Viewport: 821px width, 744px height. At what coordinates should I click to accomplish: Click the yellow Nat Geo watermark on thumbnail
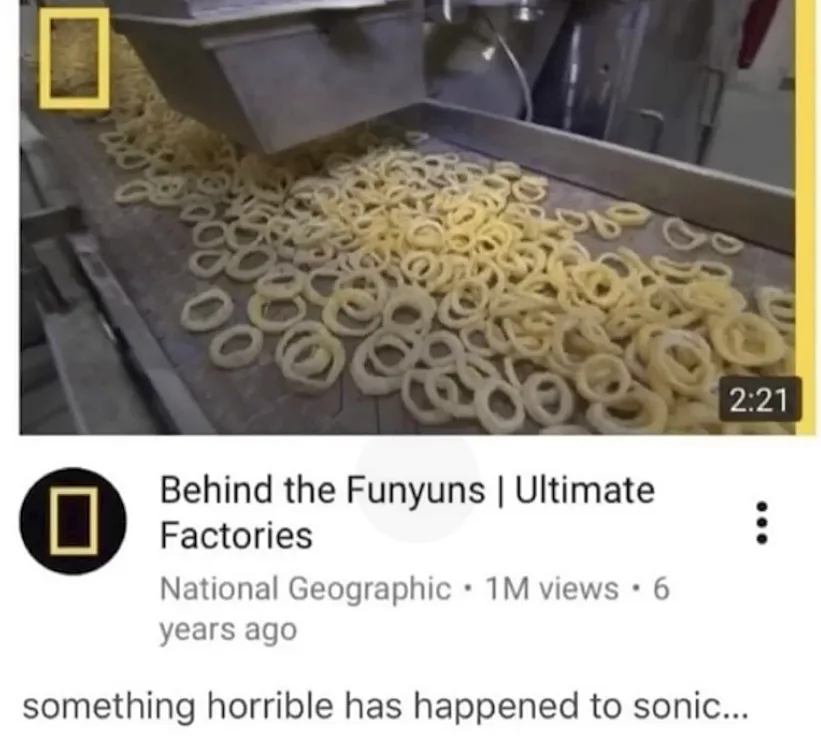73,59
